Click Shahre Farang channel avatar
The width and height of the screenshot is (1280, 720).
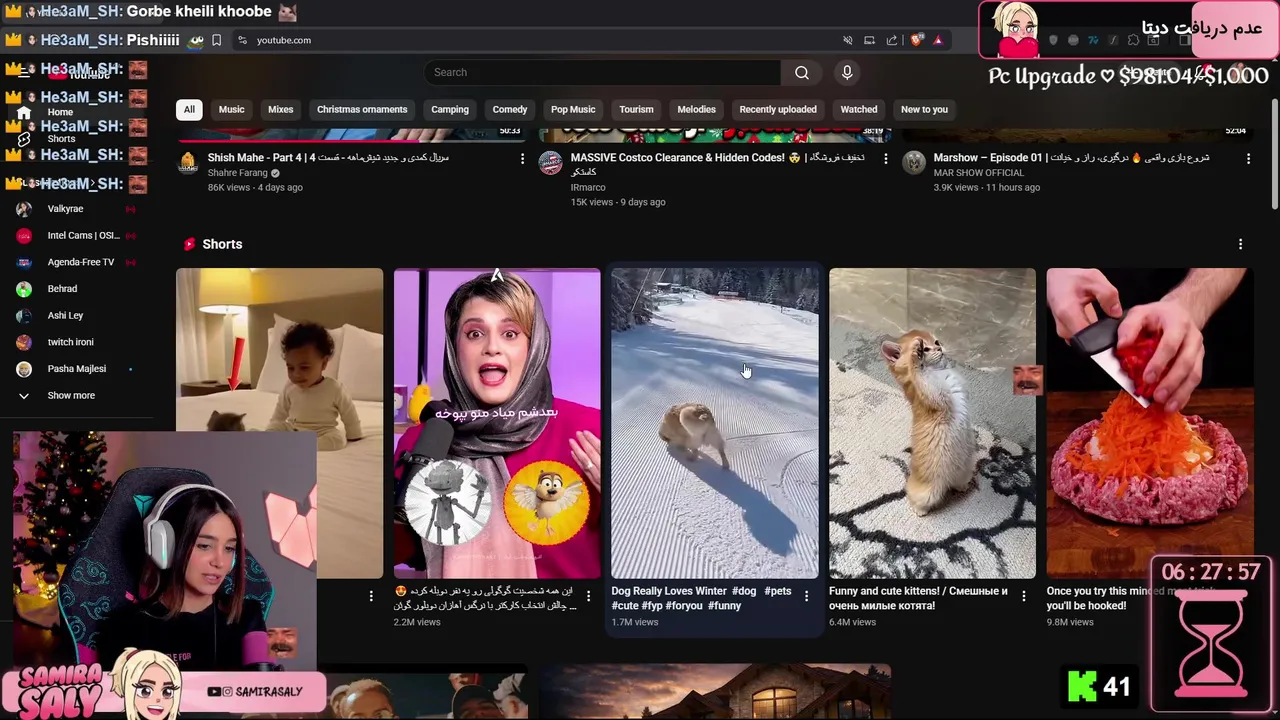coord(188,163)
